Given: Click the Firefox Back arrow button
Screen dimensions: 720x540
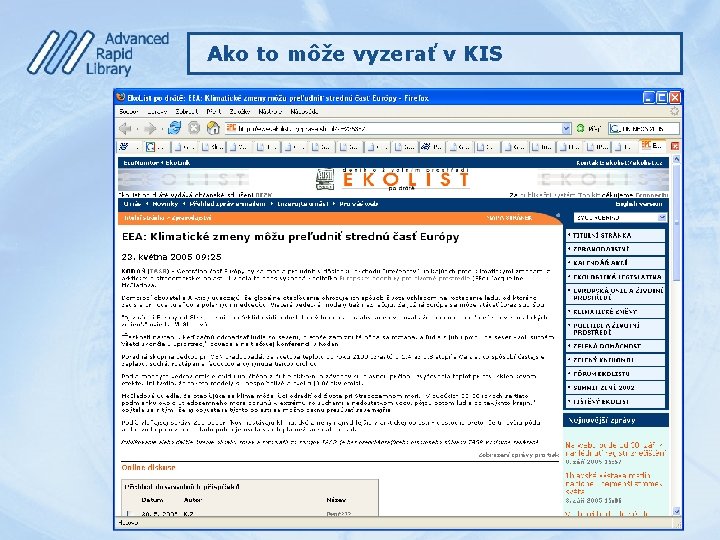Looking at the screenshot, I should (x=125, y=129).
